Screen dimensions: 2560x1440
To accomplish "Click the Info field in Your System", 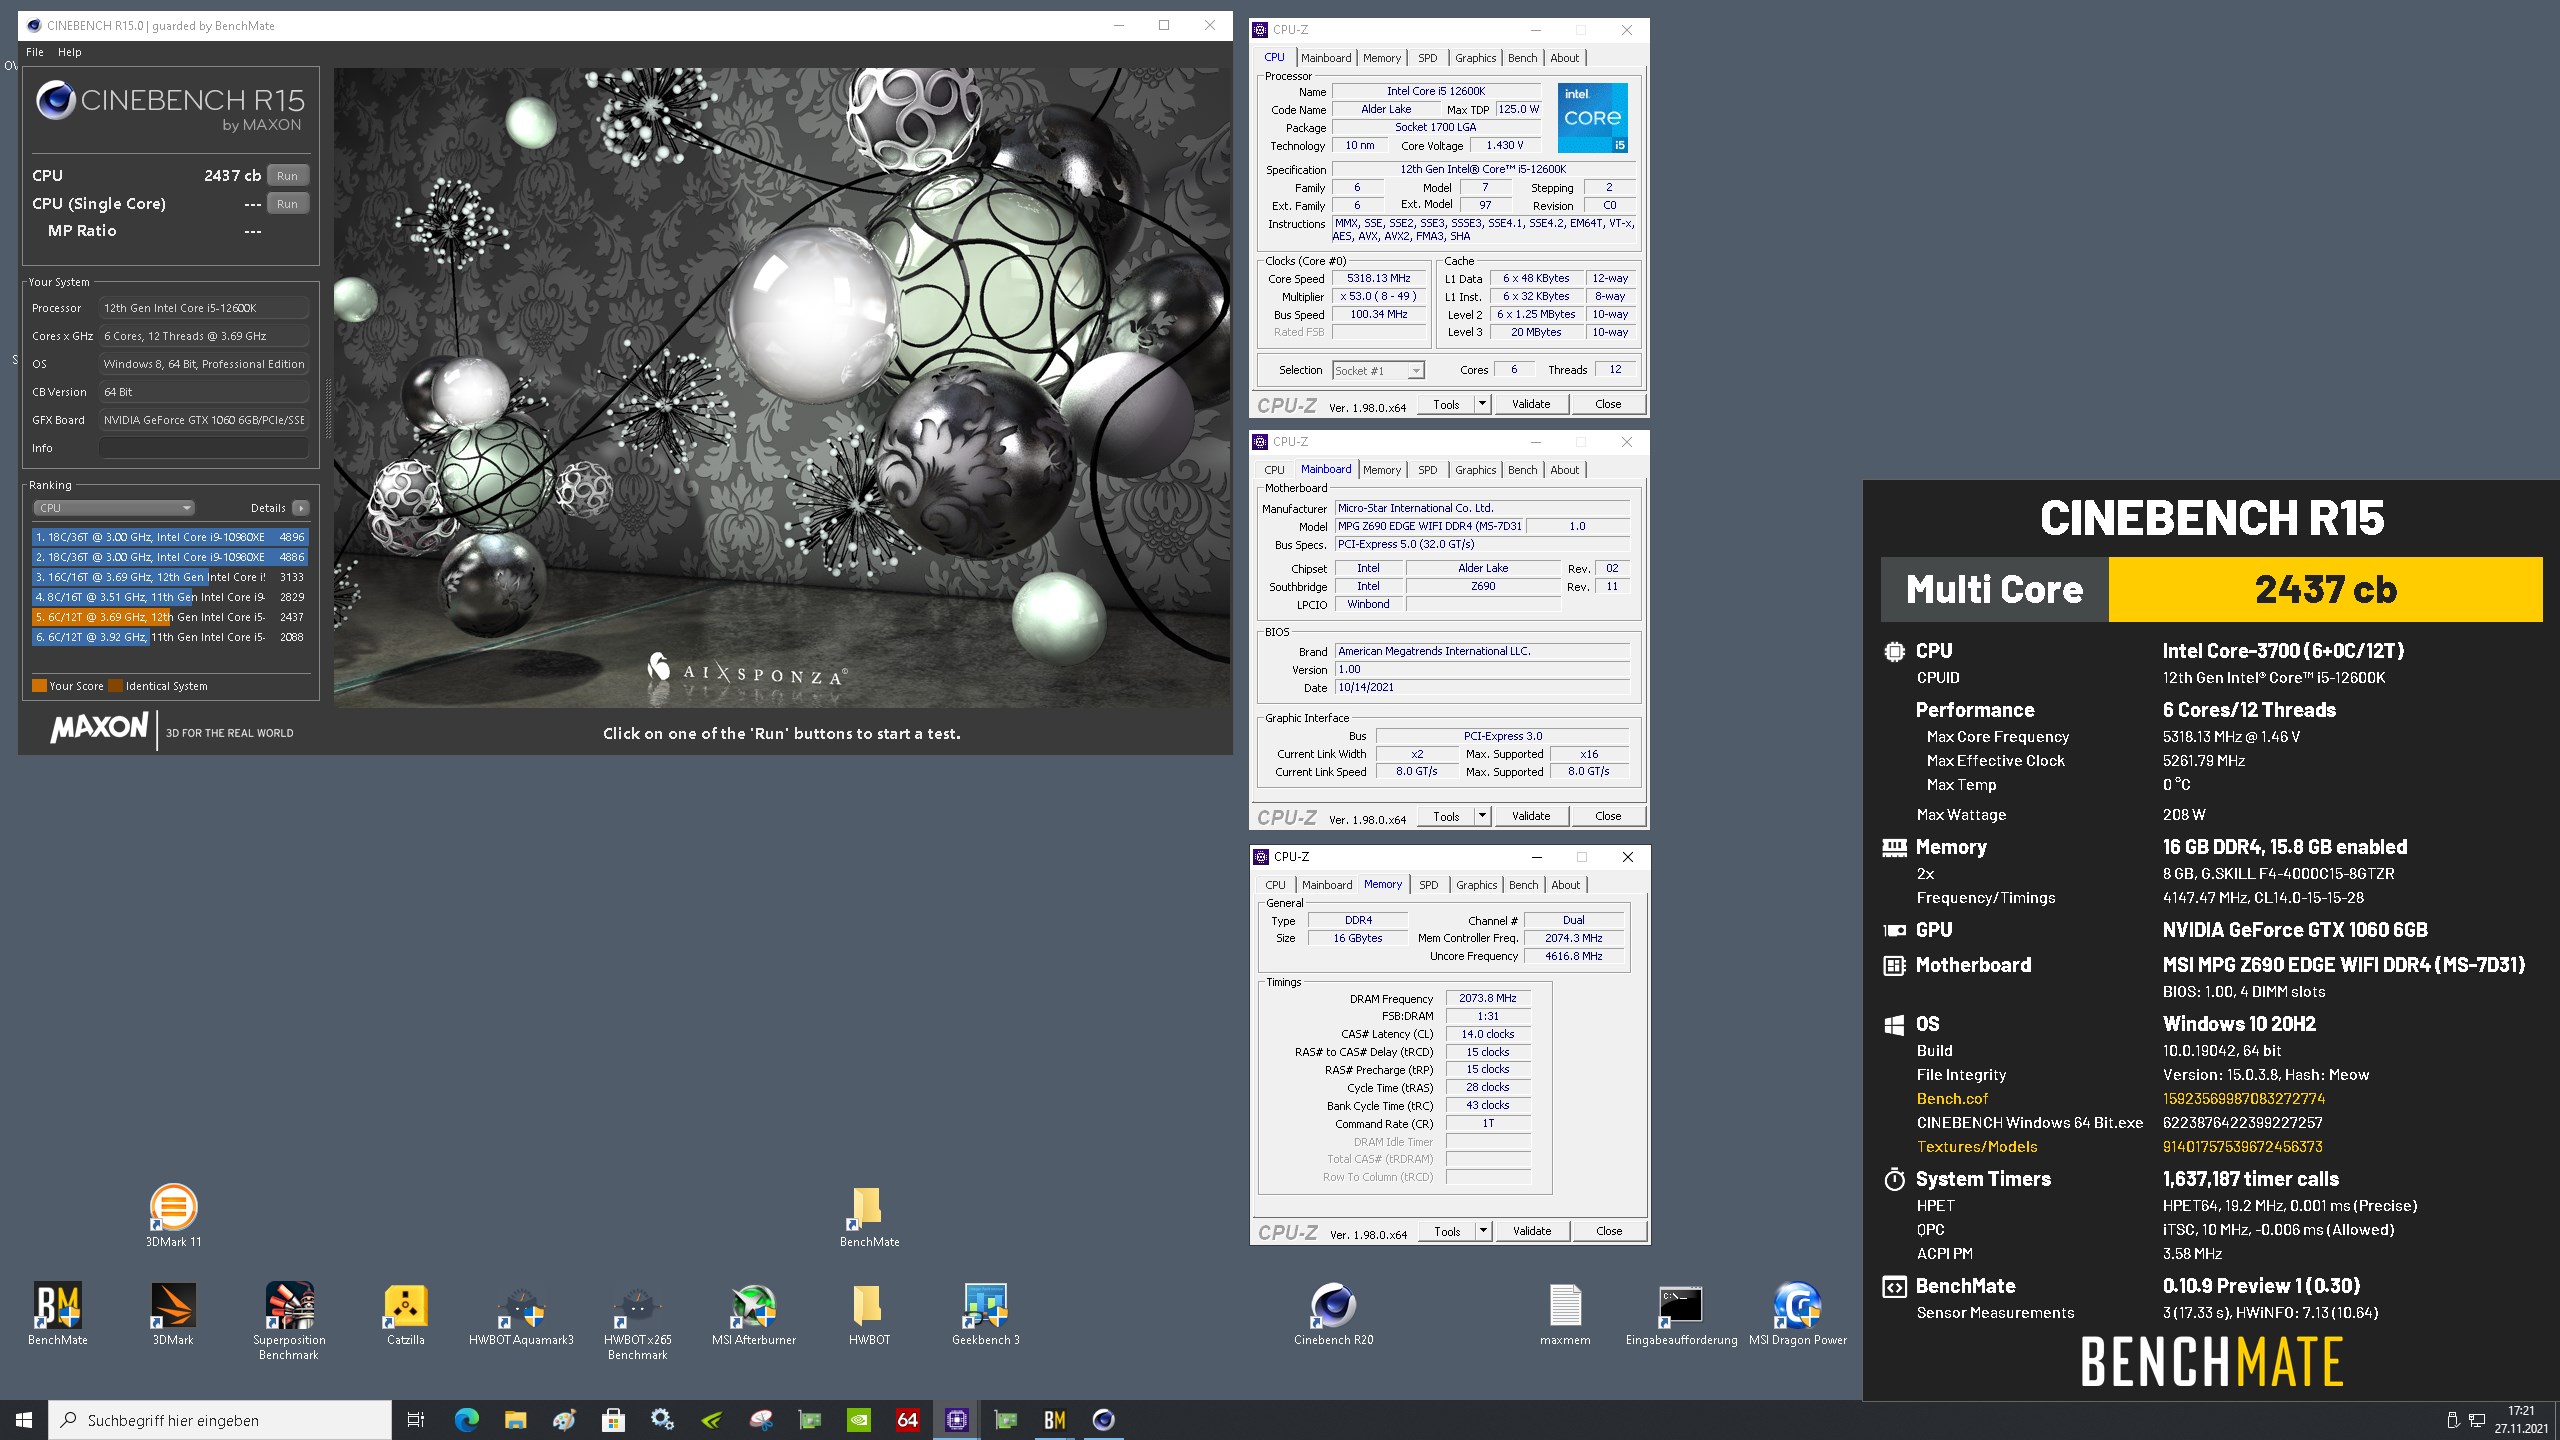I will [x=204, y=448].
